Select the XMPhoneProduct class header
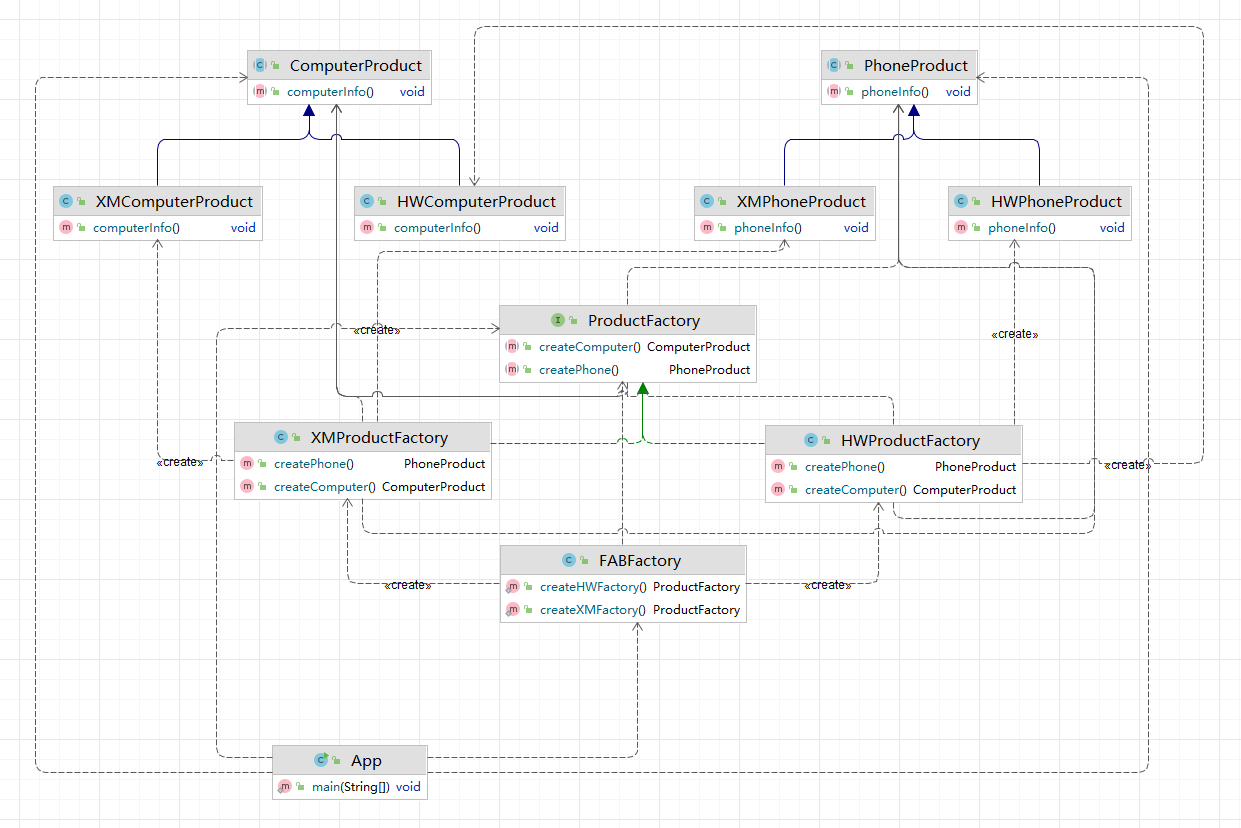1241x828 pixels. (x=785, y=201)
